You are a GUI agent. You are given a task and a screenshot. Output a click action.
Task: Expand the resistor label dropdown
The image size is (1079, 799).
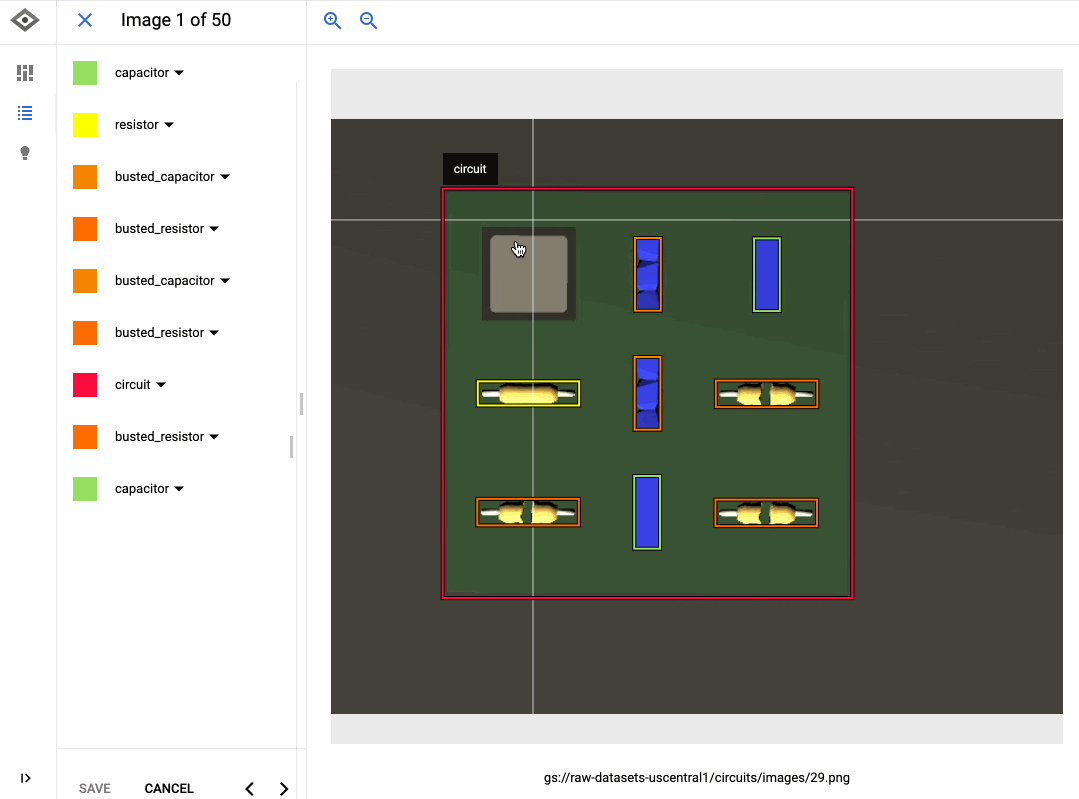point(167,124)
